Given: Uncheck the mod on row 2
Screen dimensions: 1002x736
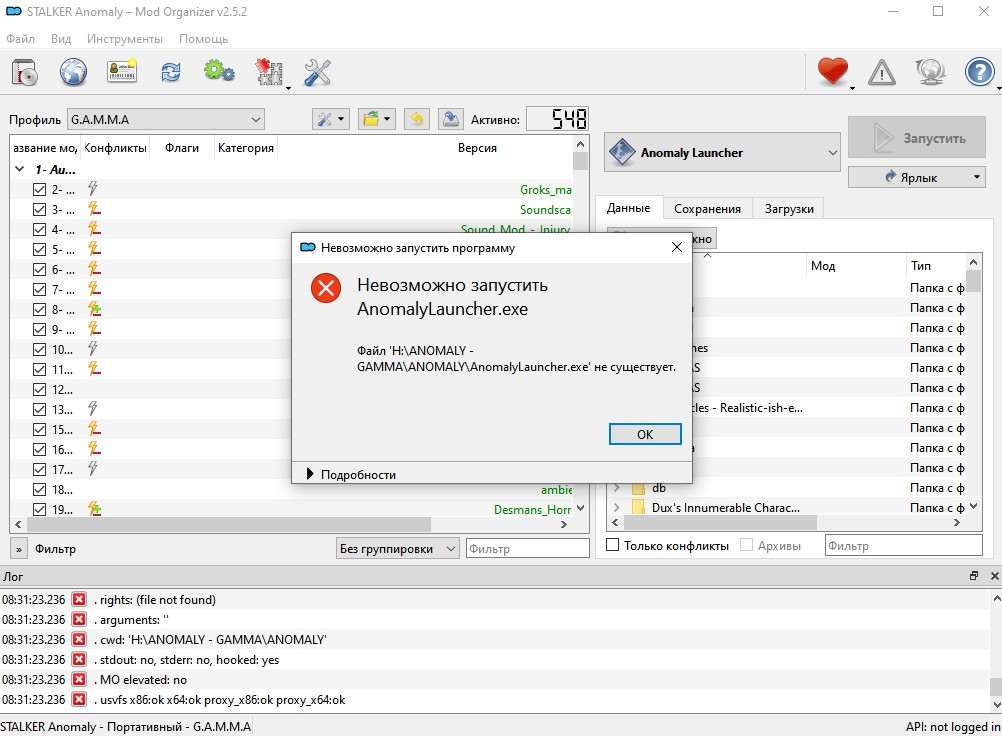Looking at the screenshot, I should pyautogui.click(x=40, y=189).
